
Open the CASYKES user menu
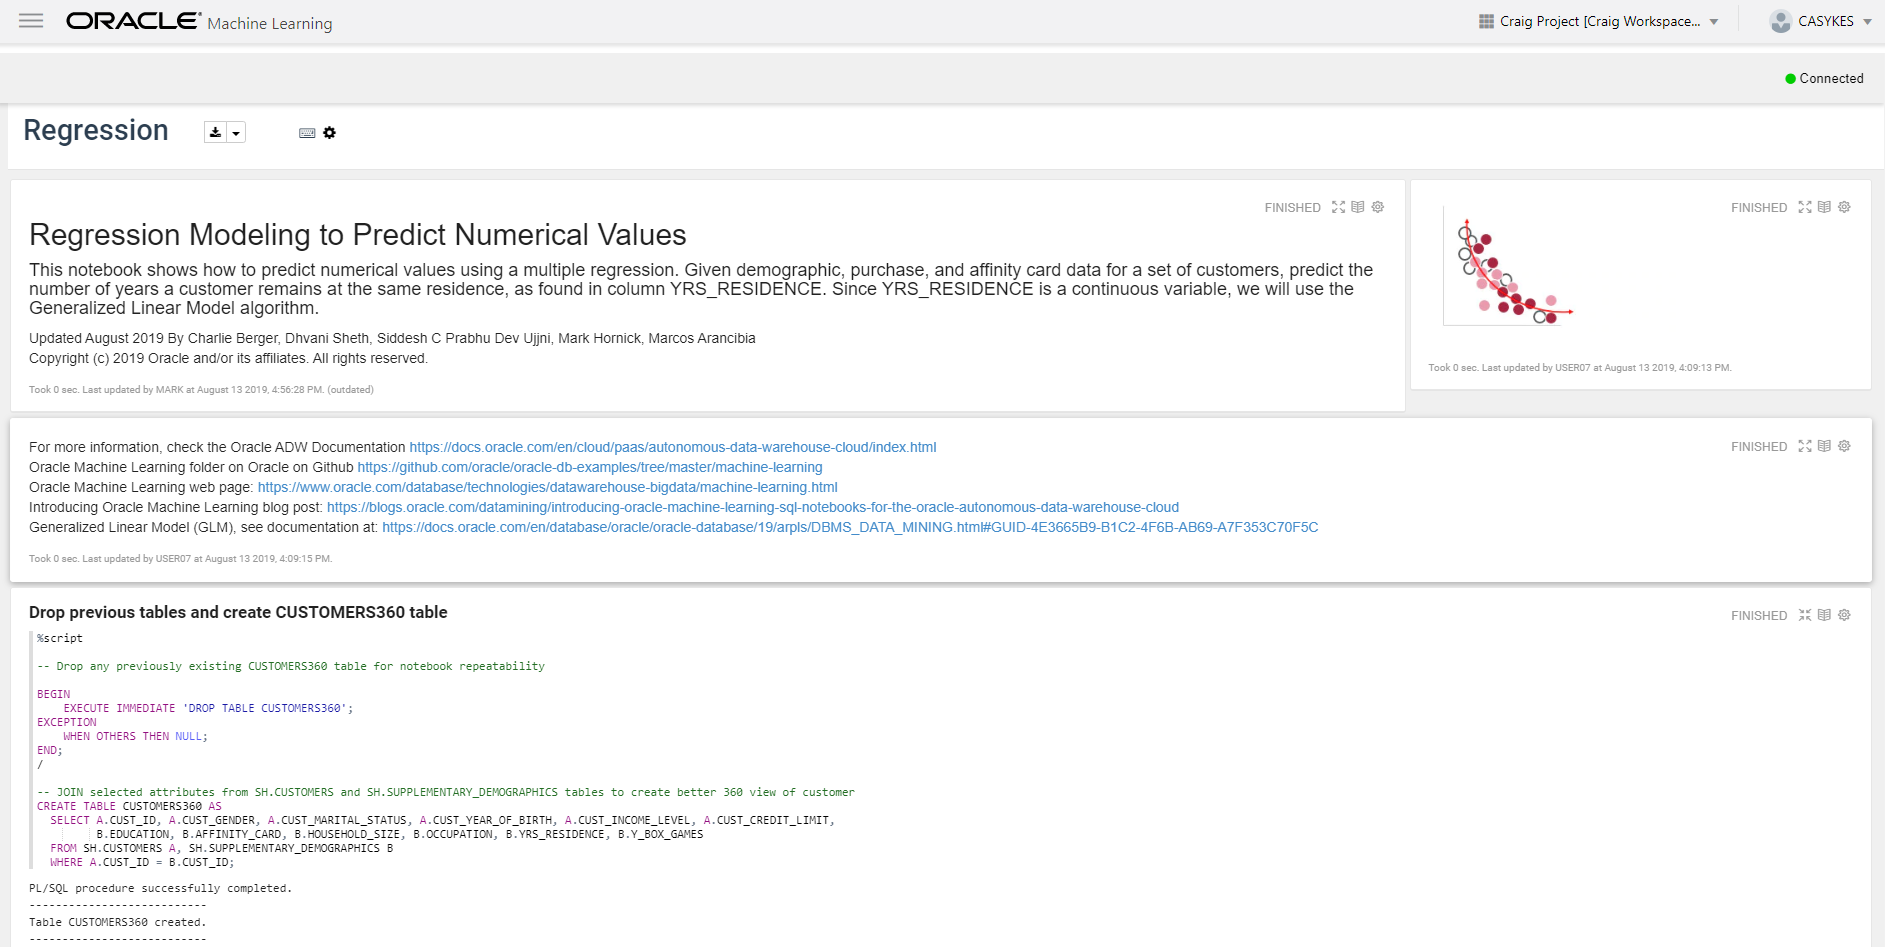pyautogui.click(x=1820, y=21)
